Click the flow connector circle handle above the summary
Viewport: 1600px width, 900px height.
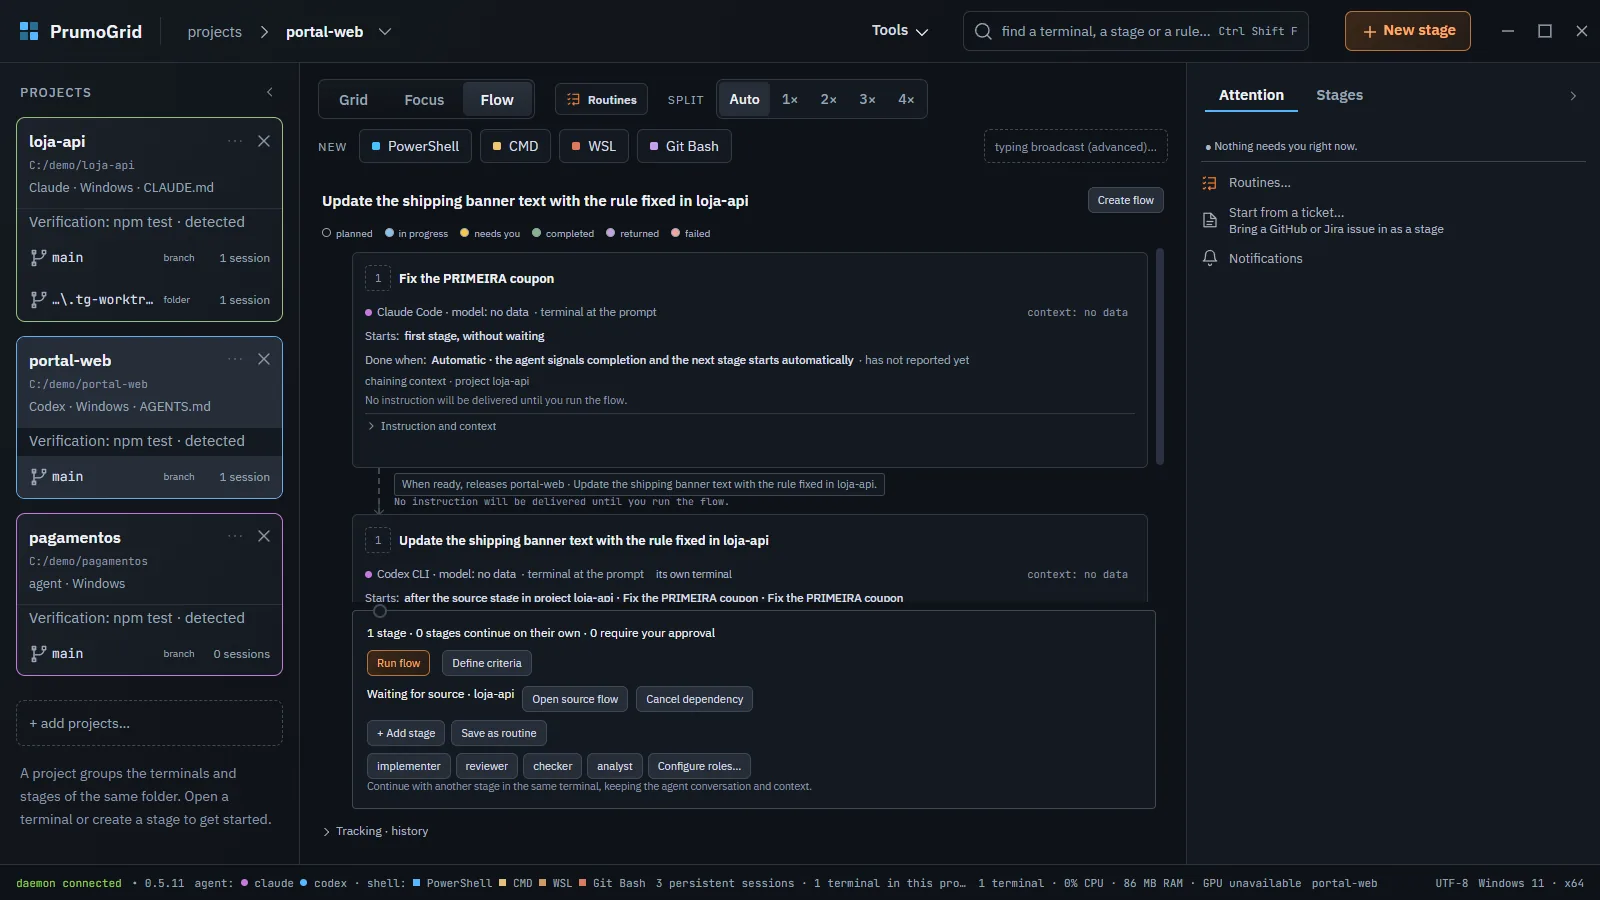coord(380,611)
